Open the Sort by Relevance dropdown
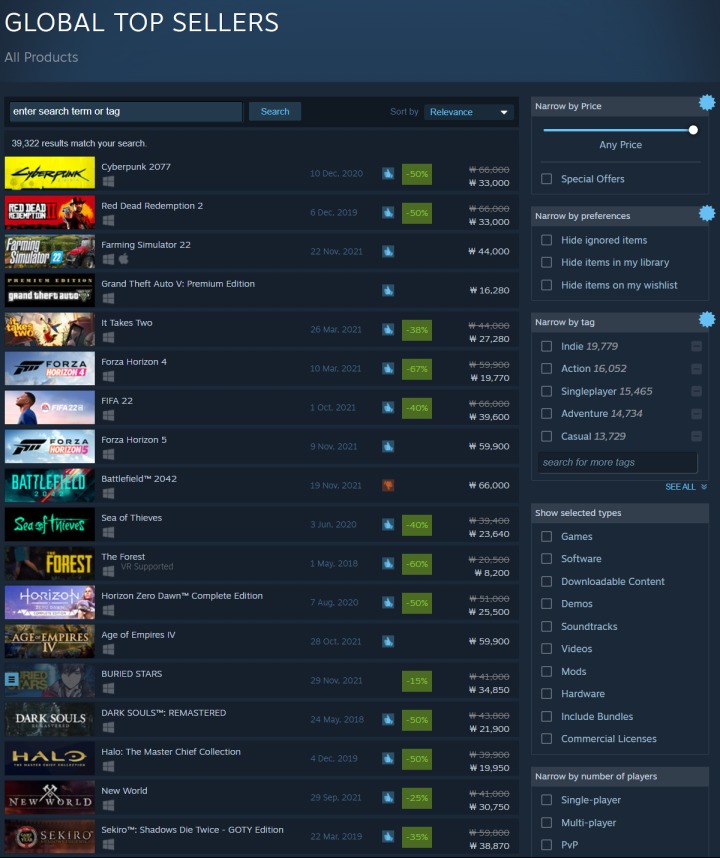 (x=469, y=112)
